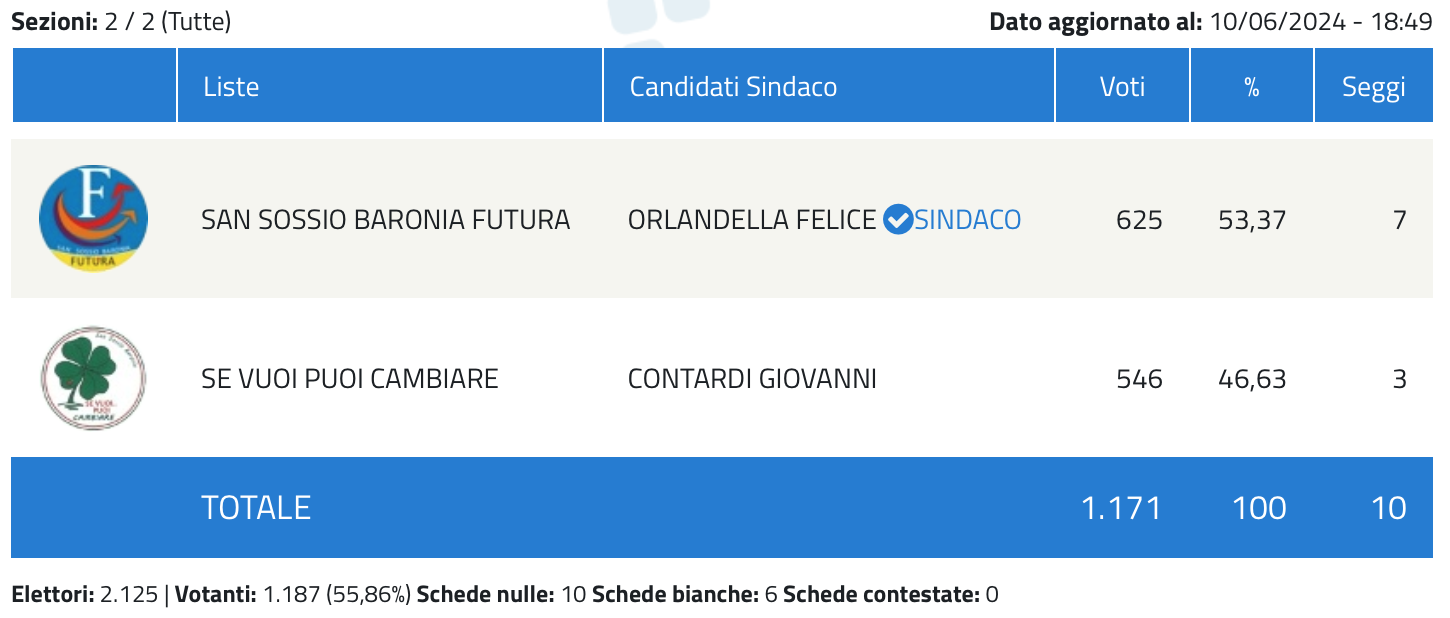Select the SE VUOI PUOI CAMBIARE list name
This screenshot has height=618, width=1450.
pyautogui.click(x=350, y=379)
